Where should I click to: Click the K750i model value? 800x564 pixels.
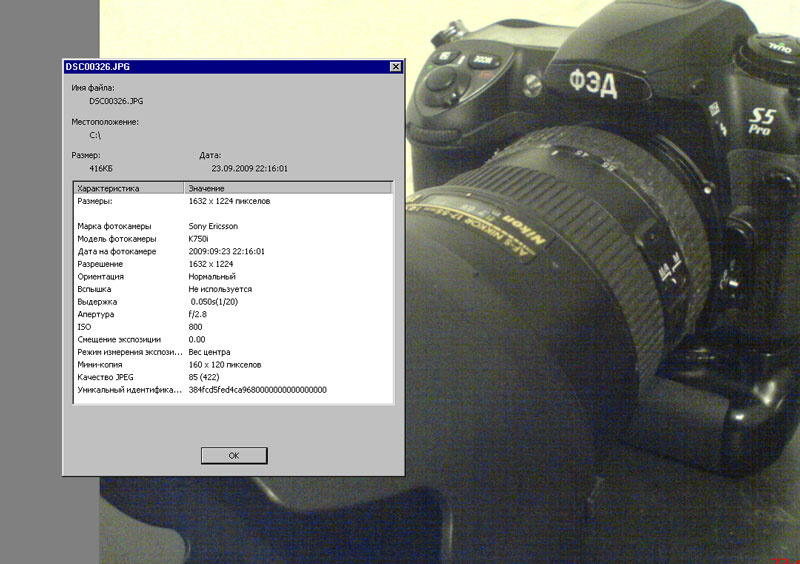pos(198,239)
